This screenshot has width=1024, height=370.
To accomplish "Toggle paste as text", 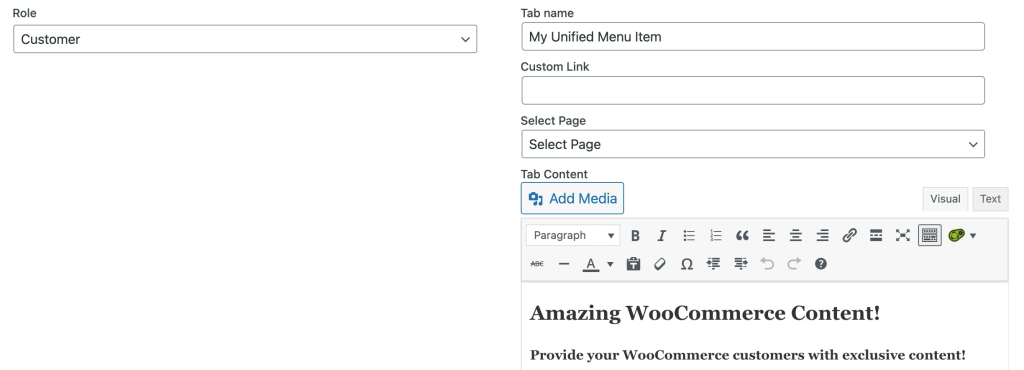I will coord(633,264).
